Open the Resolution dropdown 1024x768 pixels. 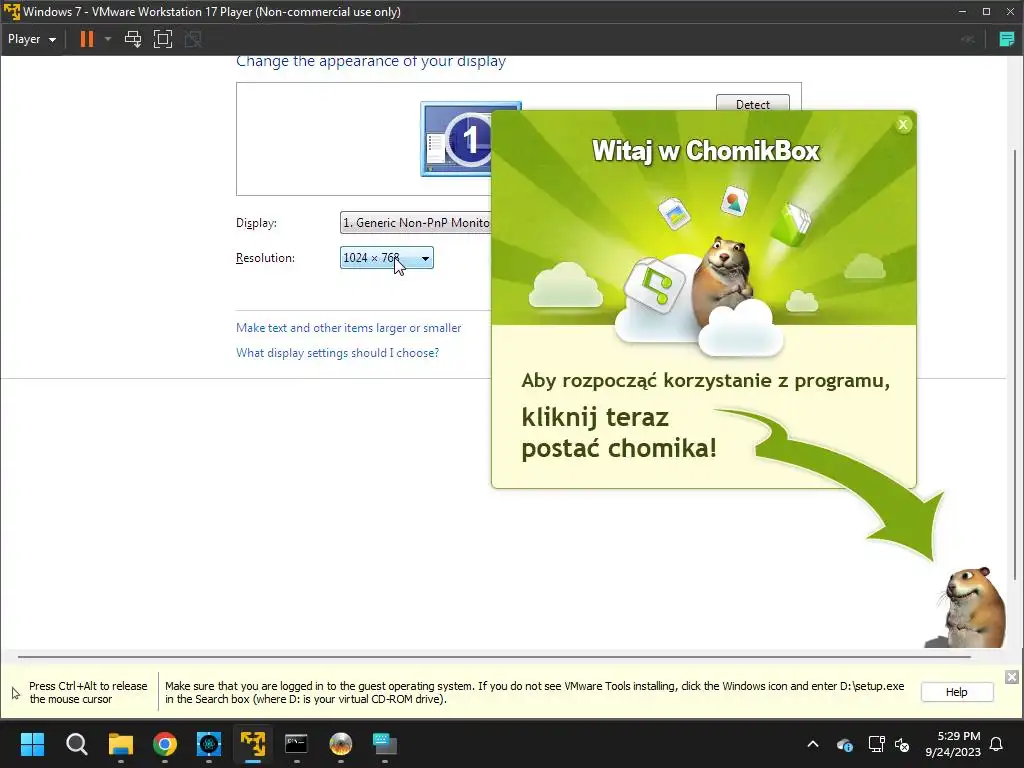387,258
